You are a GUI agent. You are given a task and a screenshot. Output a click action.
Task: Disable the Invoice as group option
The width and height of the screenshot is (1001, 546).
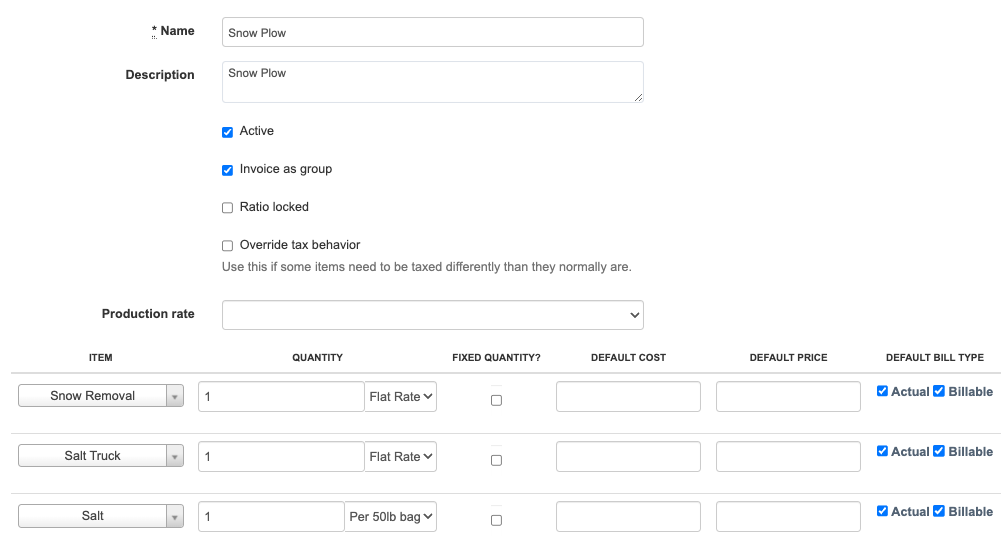228,170
